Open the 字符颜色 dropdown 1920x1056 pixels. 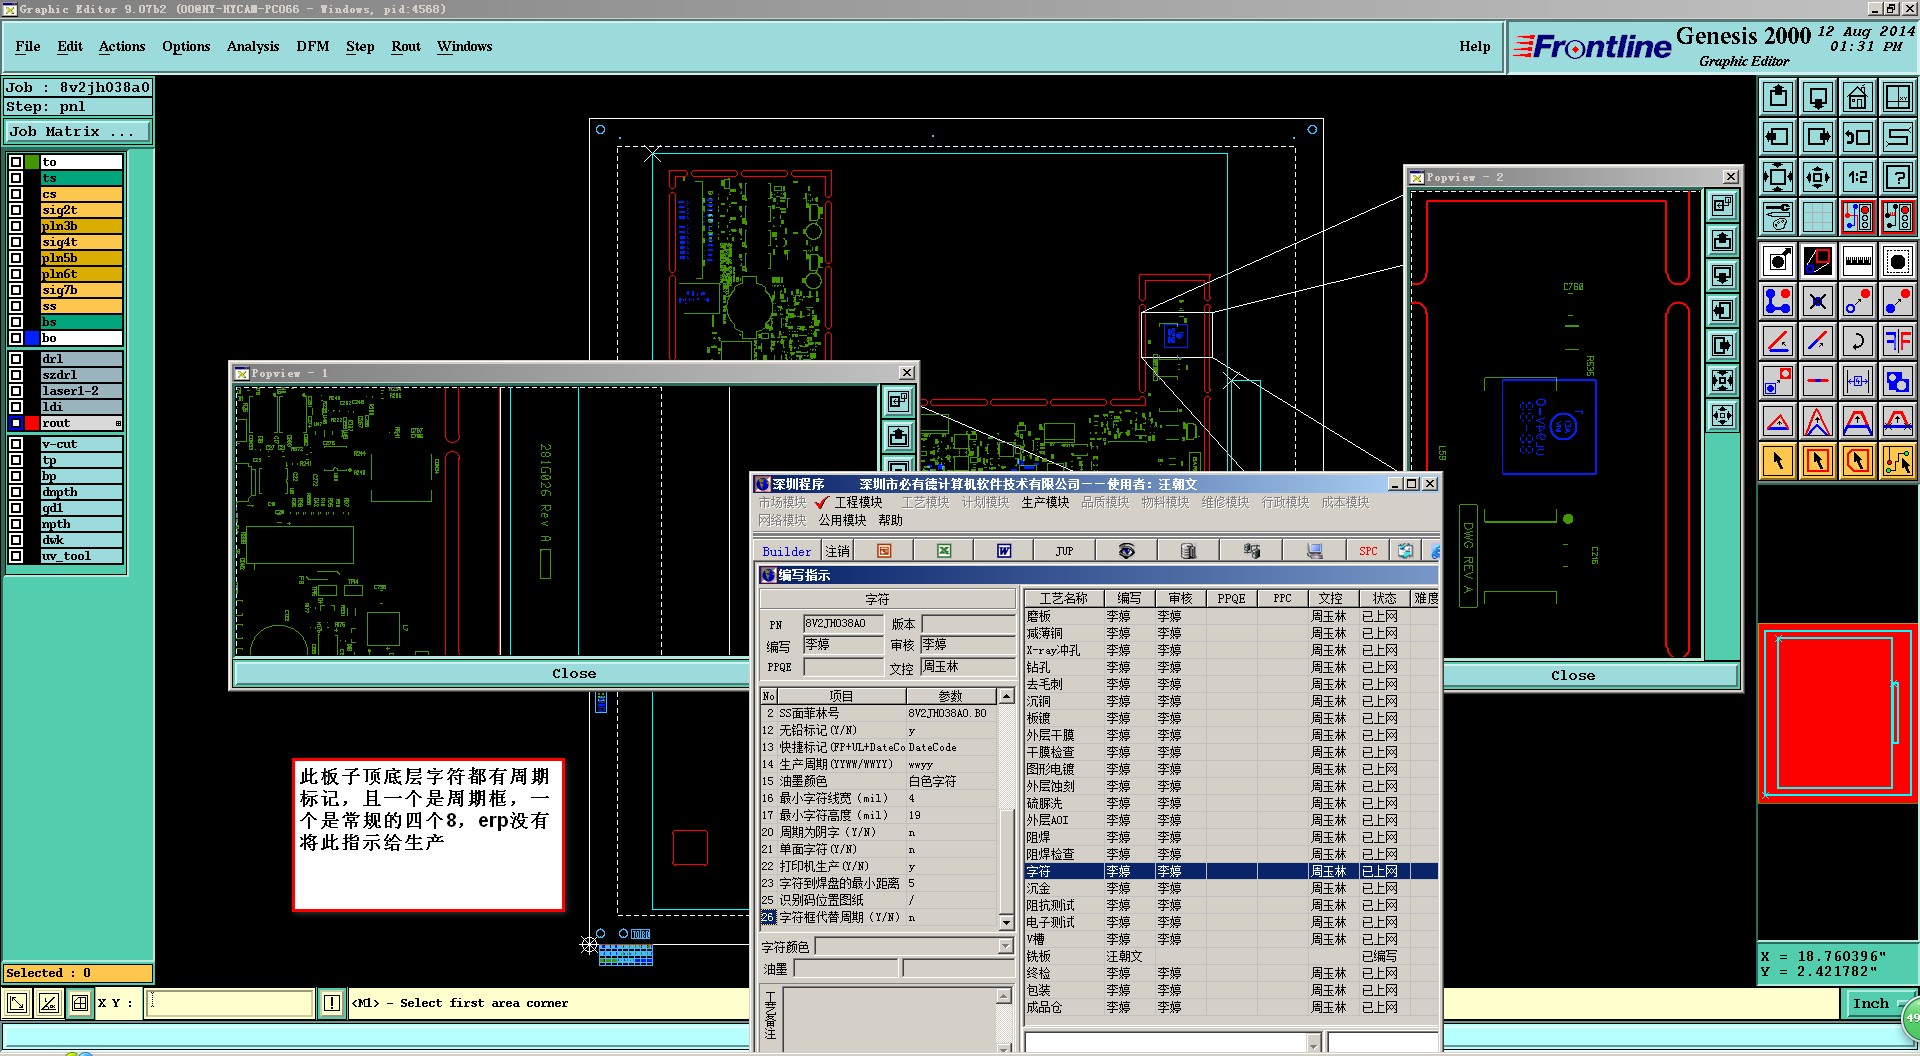pyautogui.click(x=1006, y=946)
